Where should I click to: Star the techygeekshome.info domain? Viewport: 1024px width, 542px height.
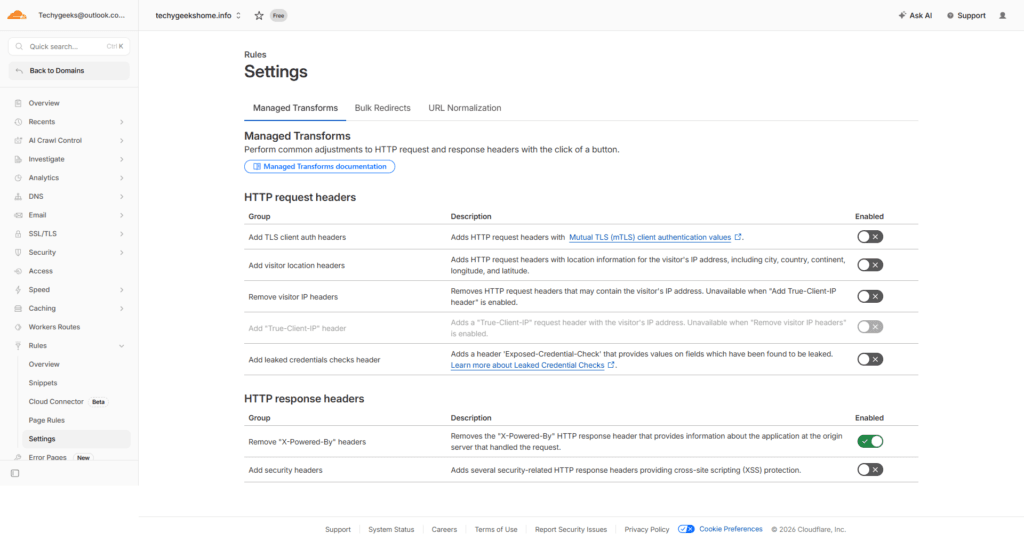(x=259, y=16)
